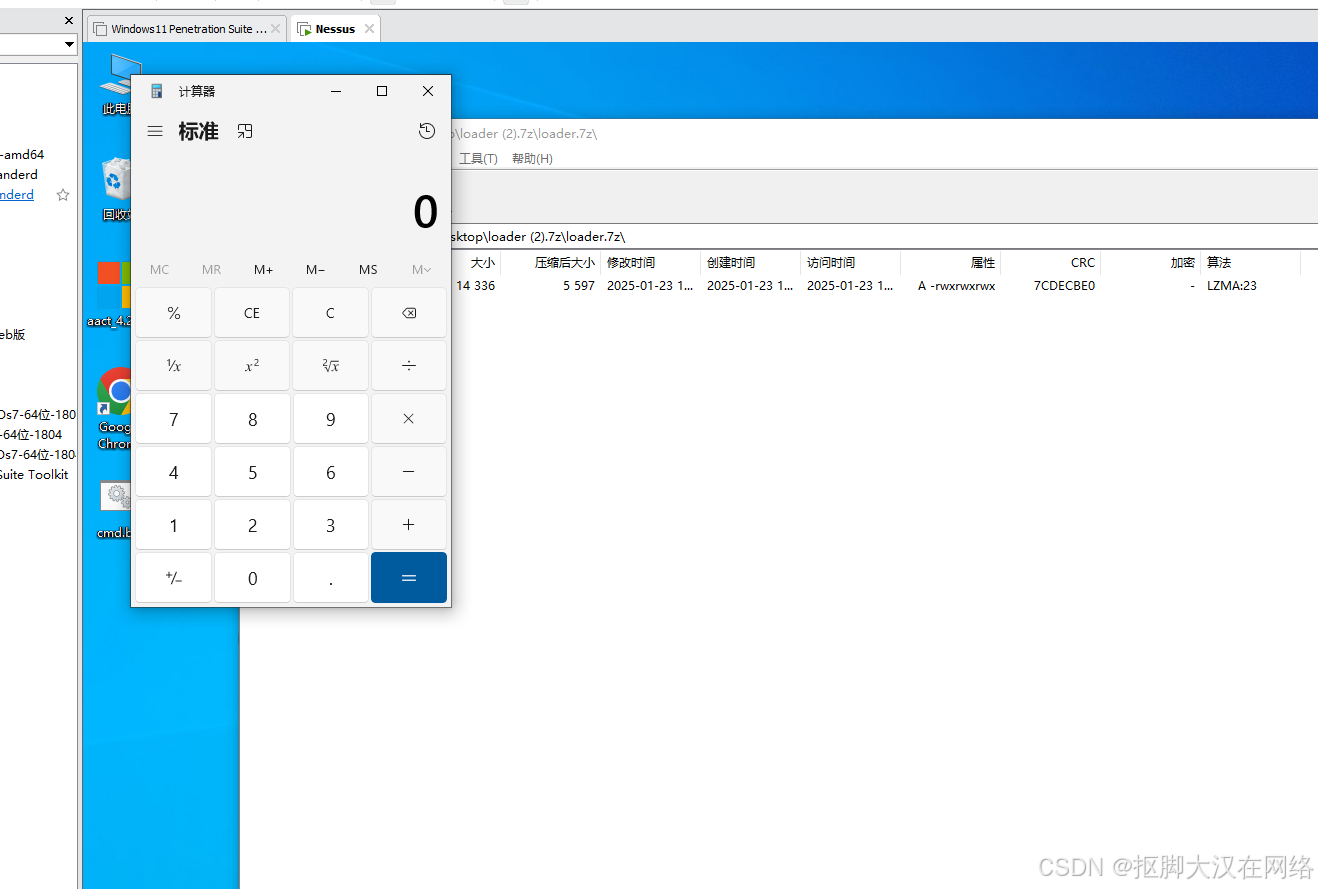Close the Windows11 Penetration Suite tab
1318x889 pixels.
pyautogui.click(x=276, y=29)
